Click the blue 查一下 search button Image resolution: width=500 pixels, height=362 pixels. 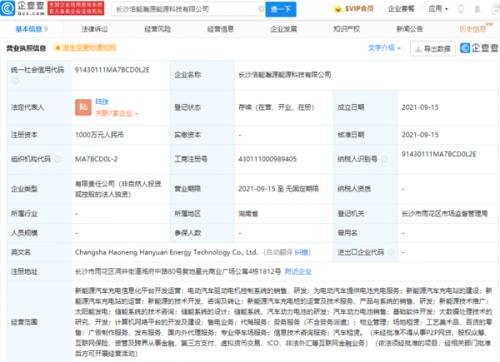click(x=281, y=9)
